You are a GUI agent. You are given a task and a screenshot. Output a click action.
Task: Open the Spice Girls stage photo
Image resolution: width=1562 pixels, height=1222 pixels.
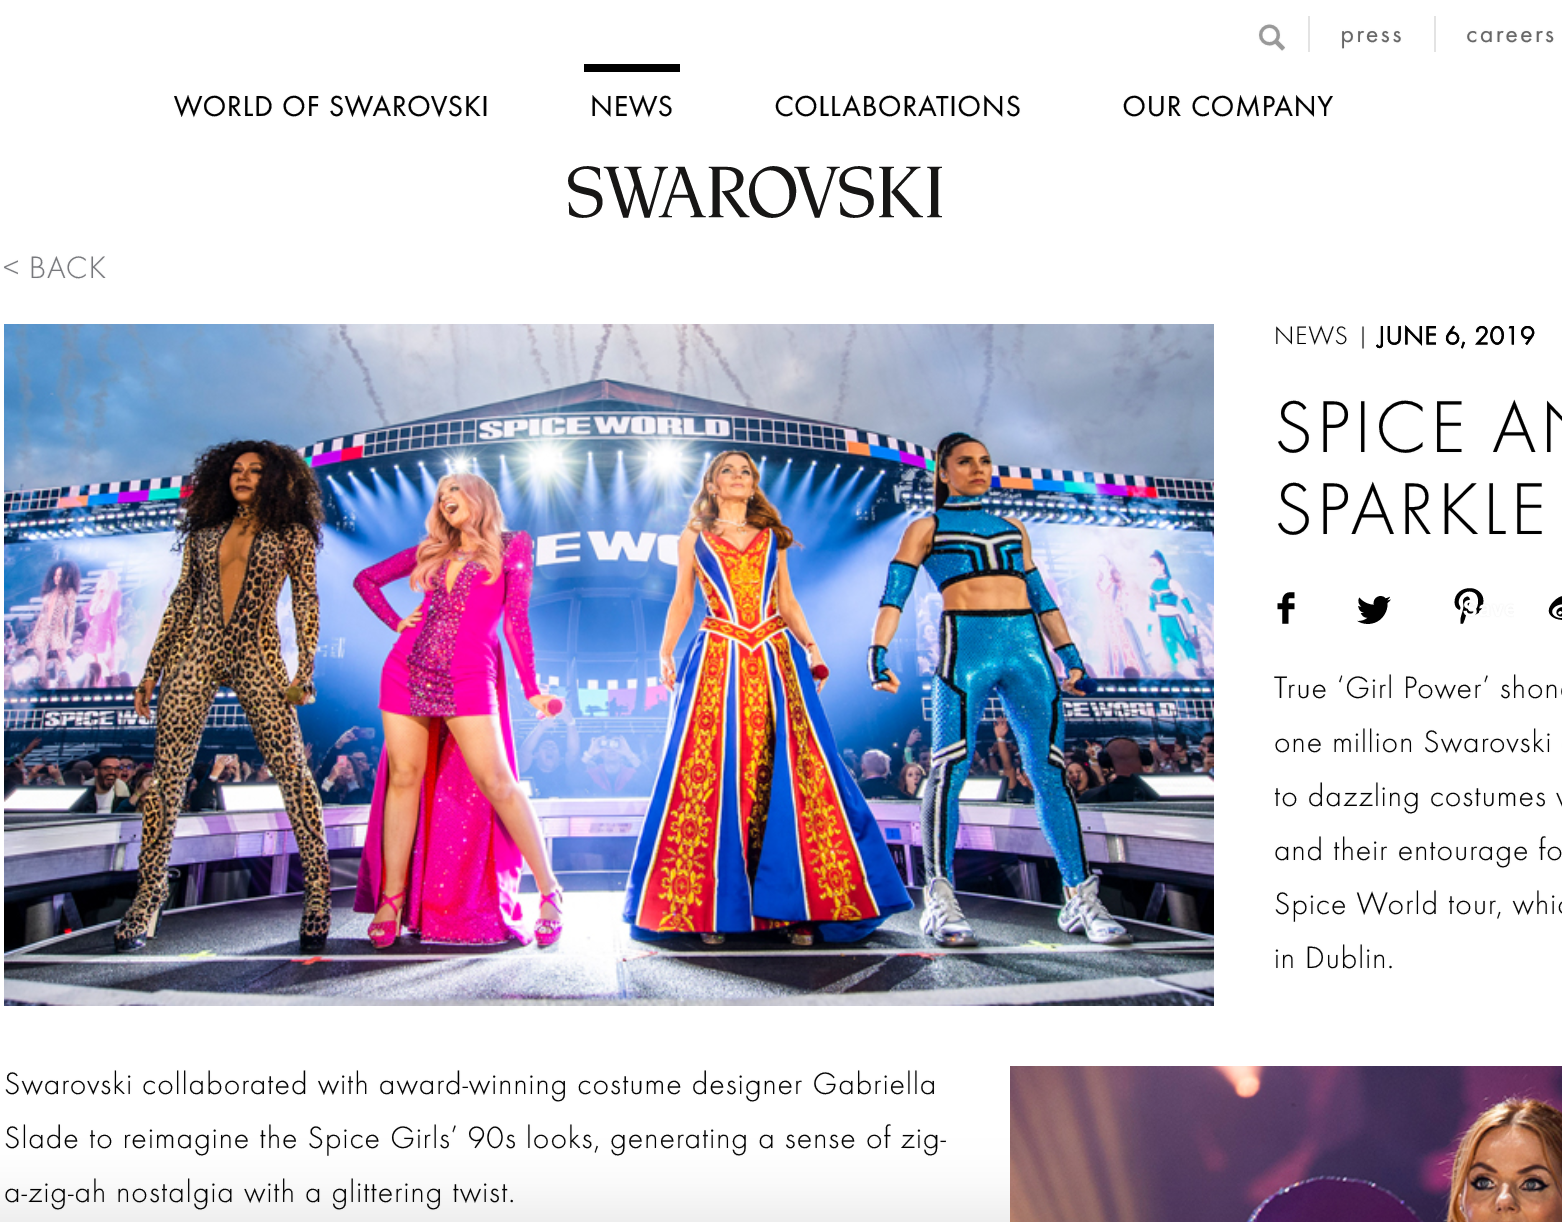[x=609, y=664]
